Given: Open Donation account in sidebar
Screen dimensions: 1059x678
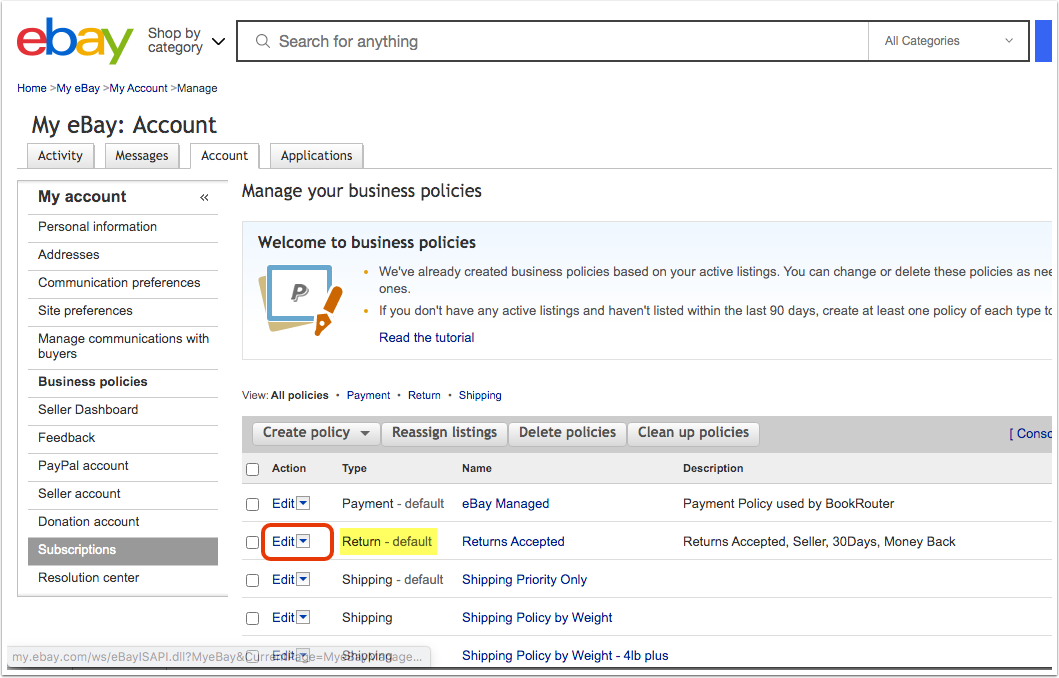Looking at the screenshot, I should (x=88, y=522).
